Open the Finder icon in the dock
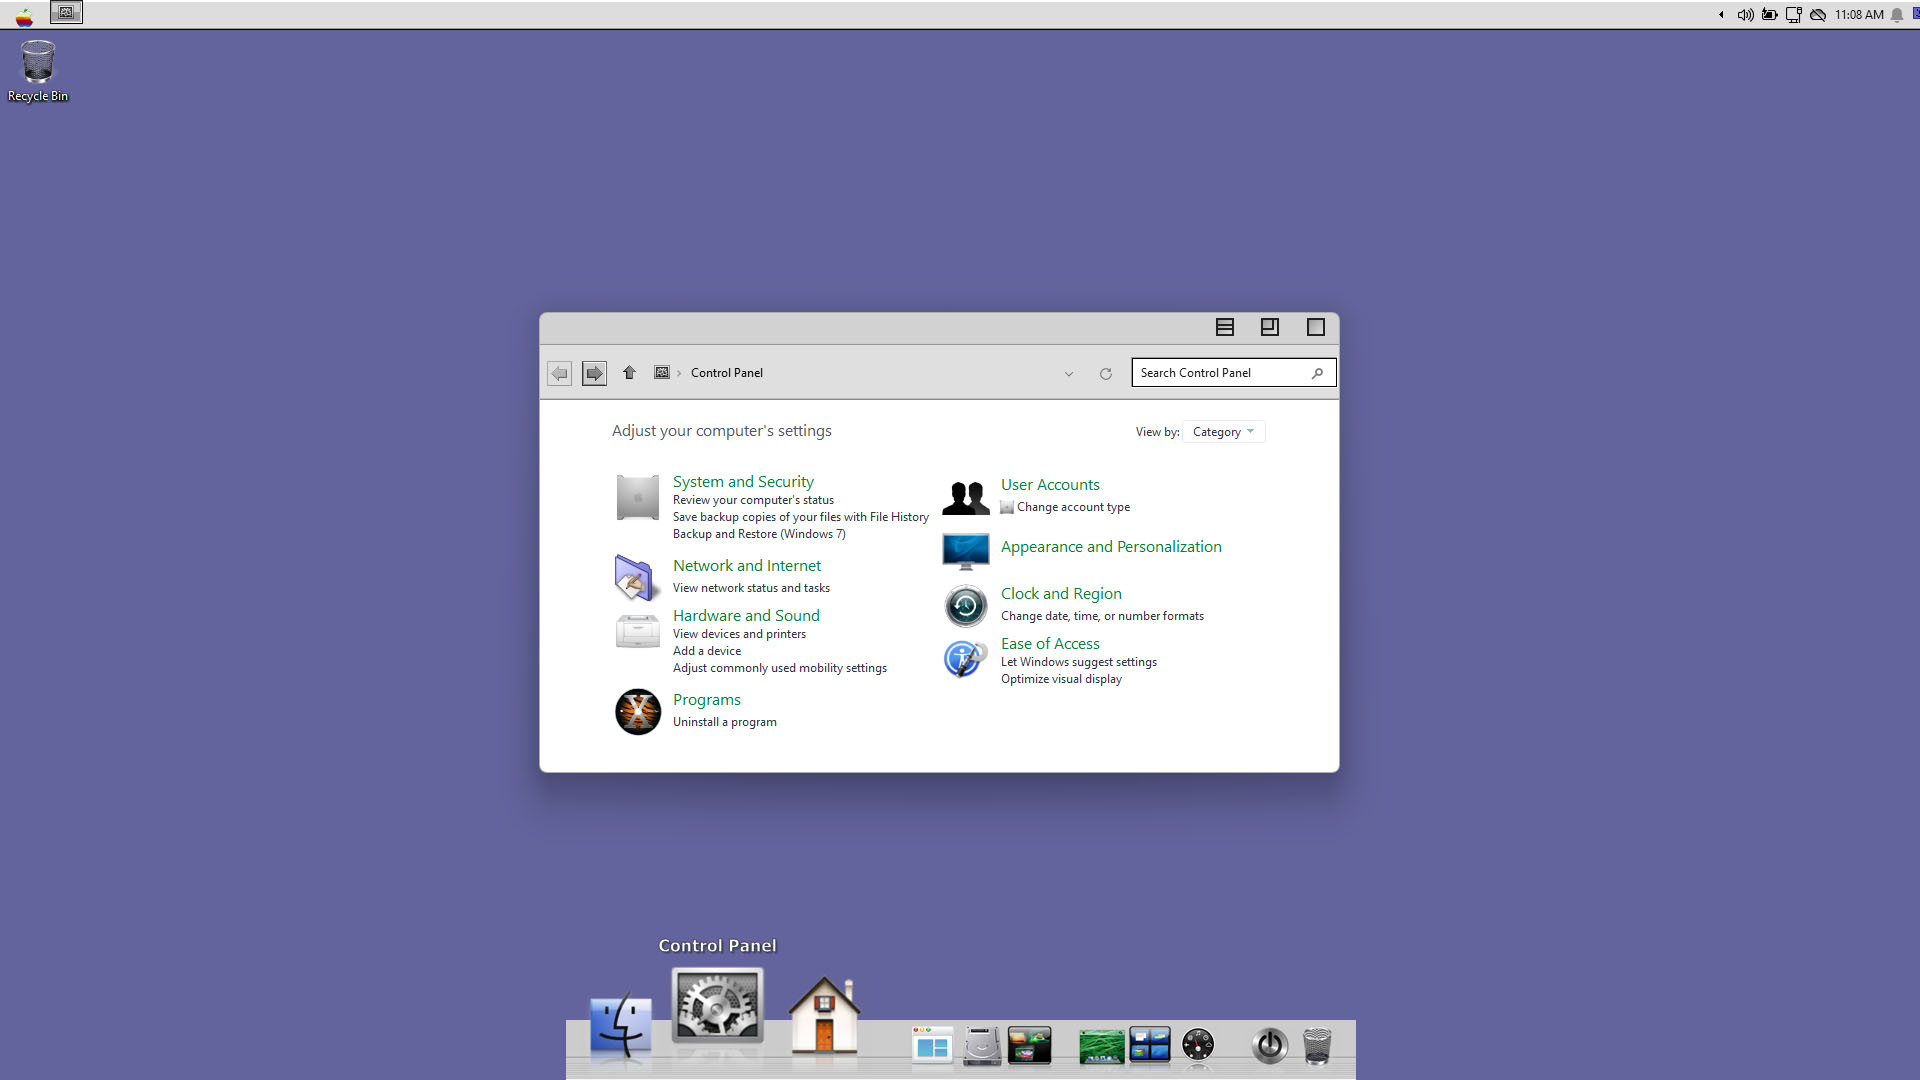 (x=621, y=1025)
